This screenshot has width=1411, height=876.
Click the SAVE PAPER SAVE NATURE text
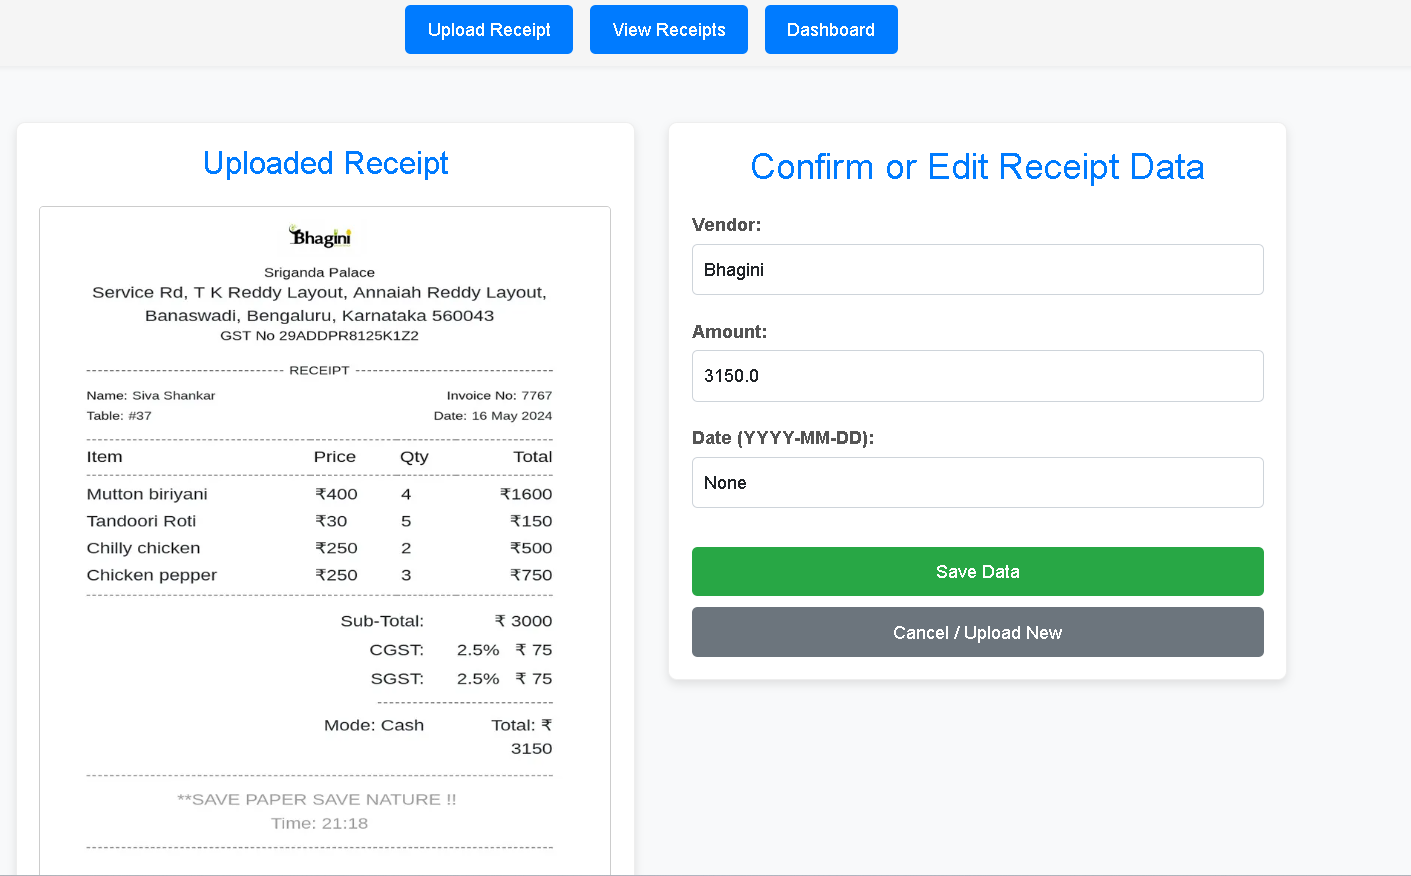pyautogui.click(x=319, y=799)
